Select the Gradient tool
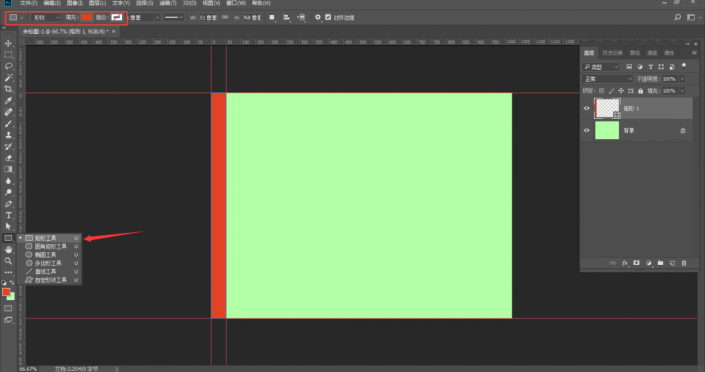 (8, 169)
